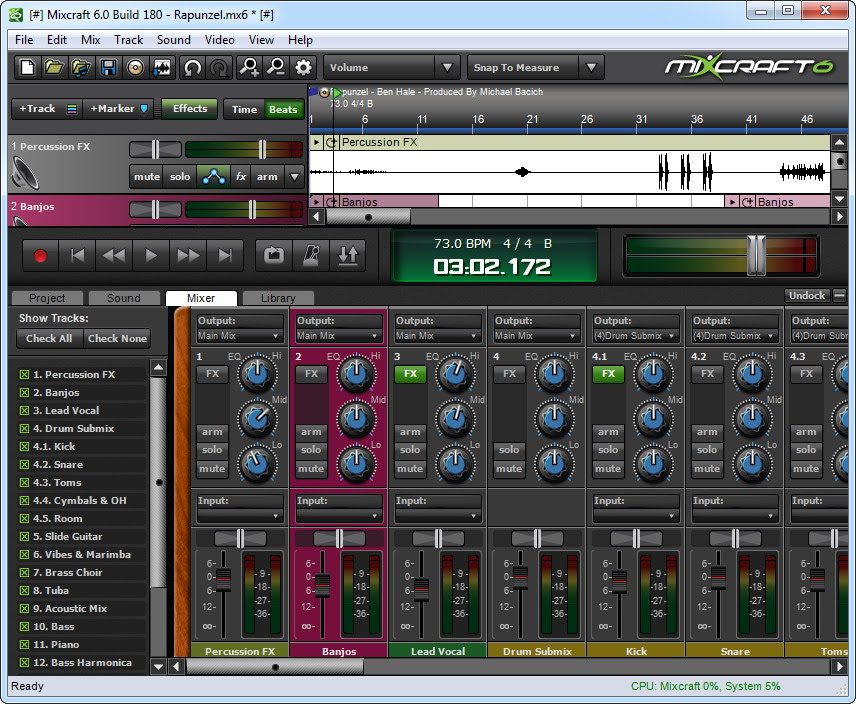Click the red Record button

(x=40, y=255)
